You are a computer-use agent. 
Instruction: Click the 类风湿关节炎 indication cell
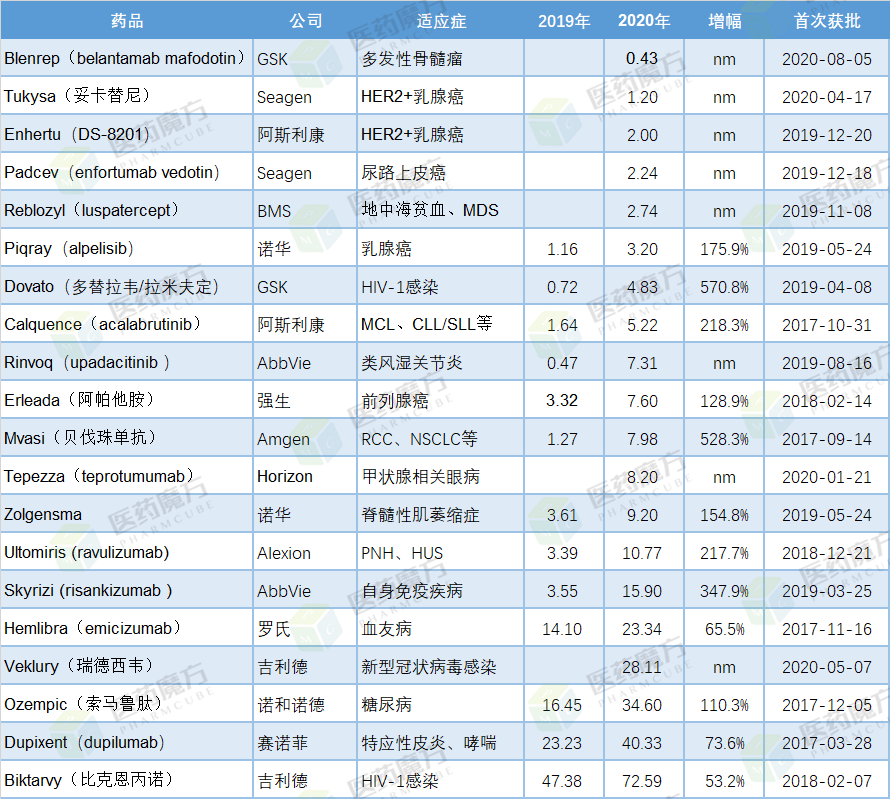(x=440, y=362)
